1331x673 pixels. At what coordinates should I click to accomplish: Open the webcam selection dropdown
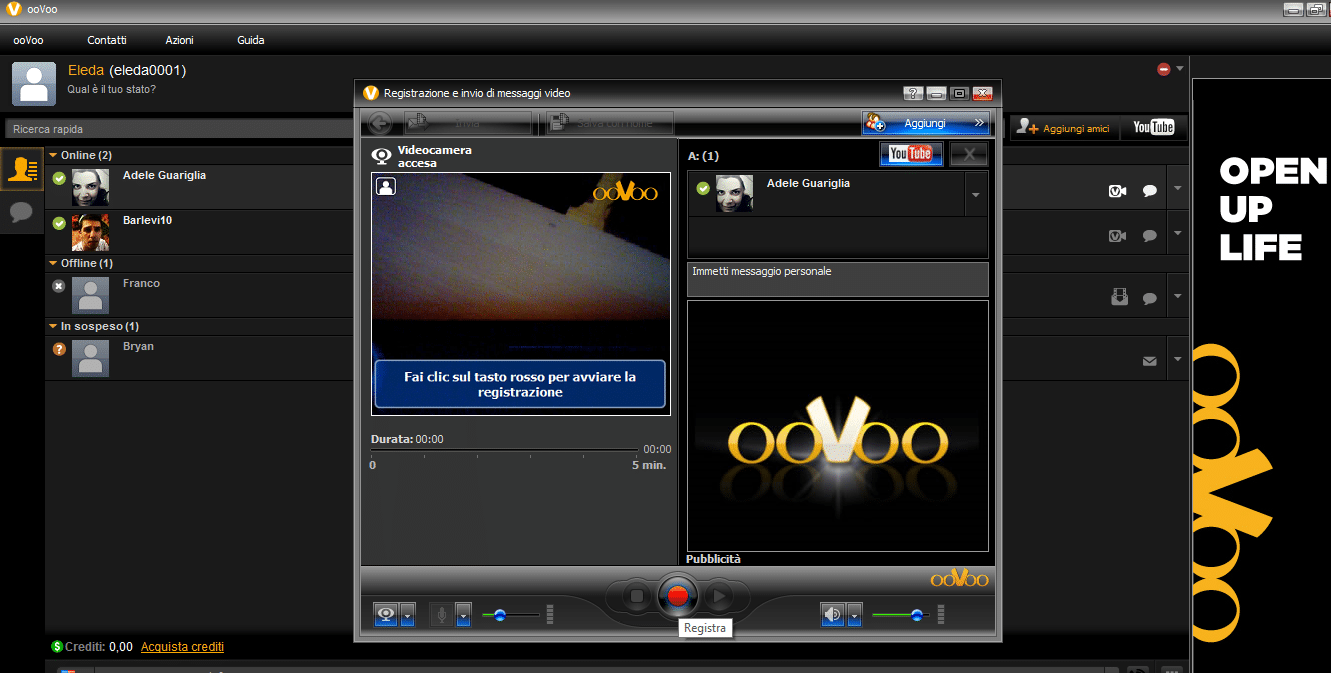click(x=406, y=615)
